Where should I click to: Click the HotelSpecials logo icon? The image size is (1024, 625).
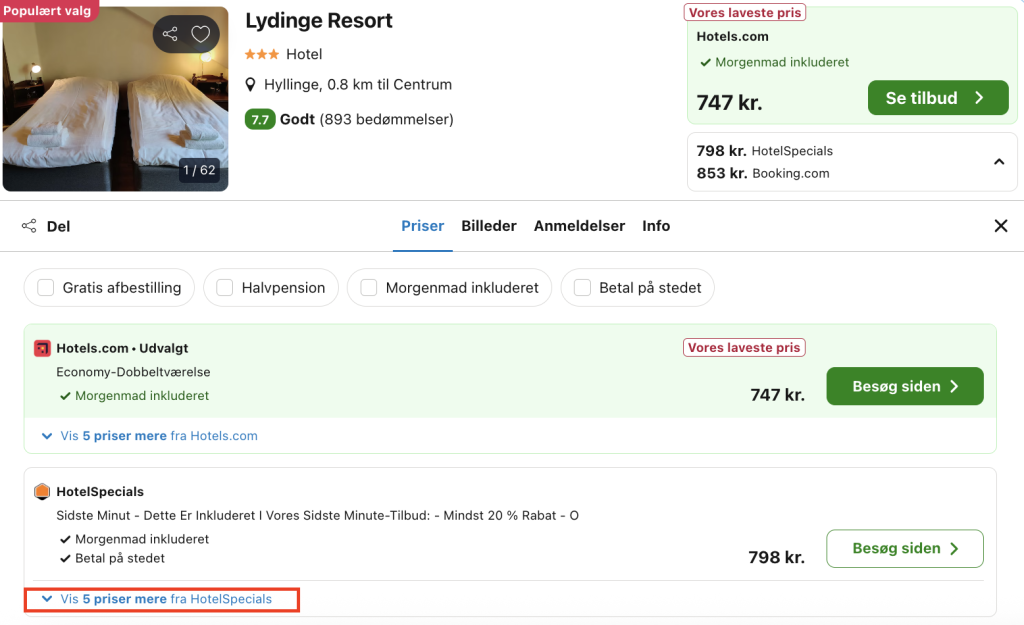(x=42, y=492)
